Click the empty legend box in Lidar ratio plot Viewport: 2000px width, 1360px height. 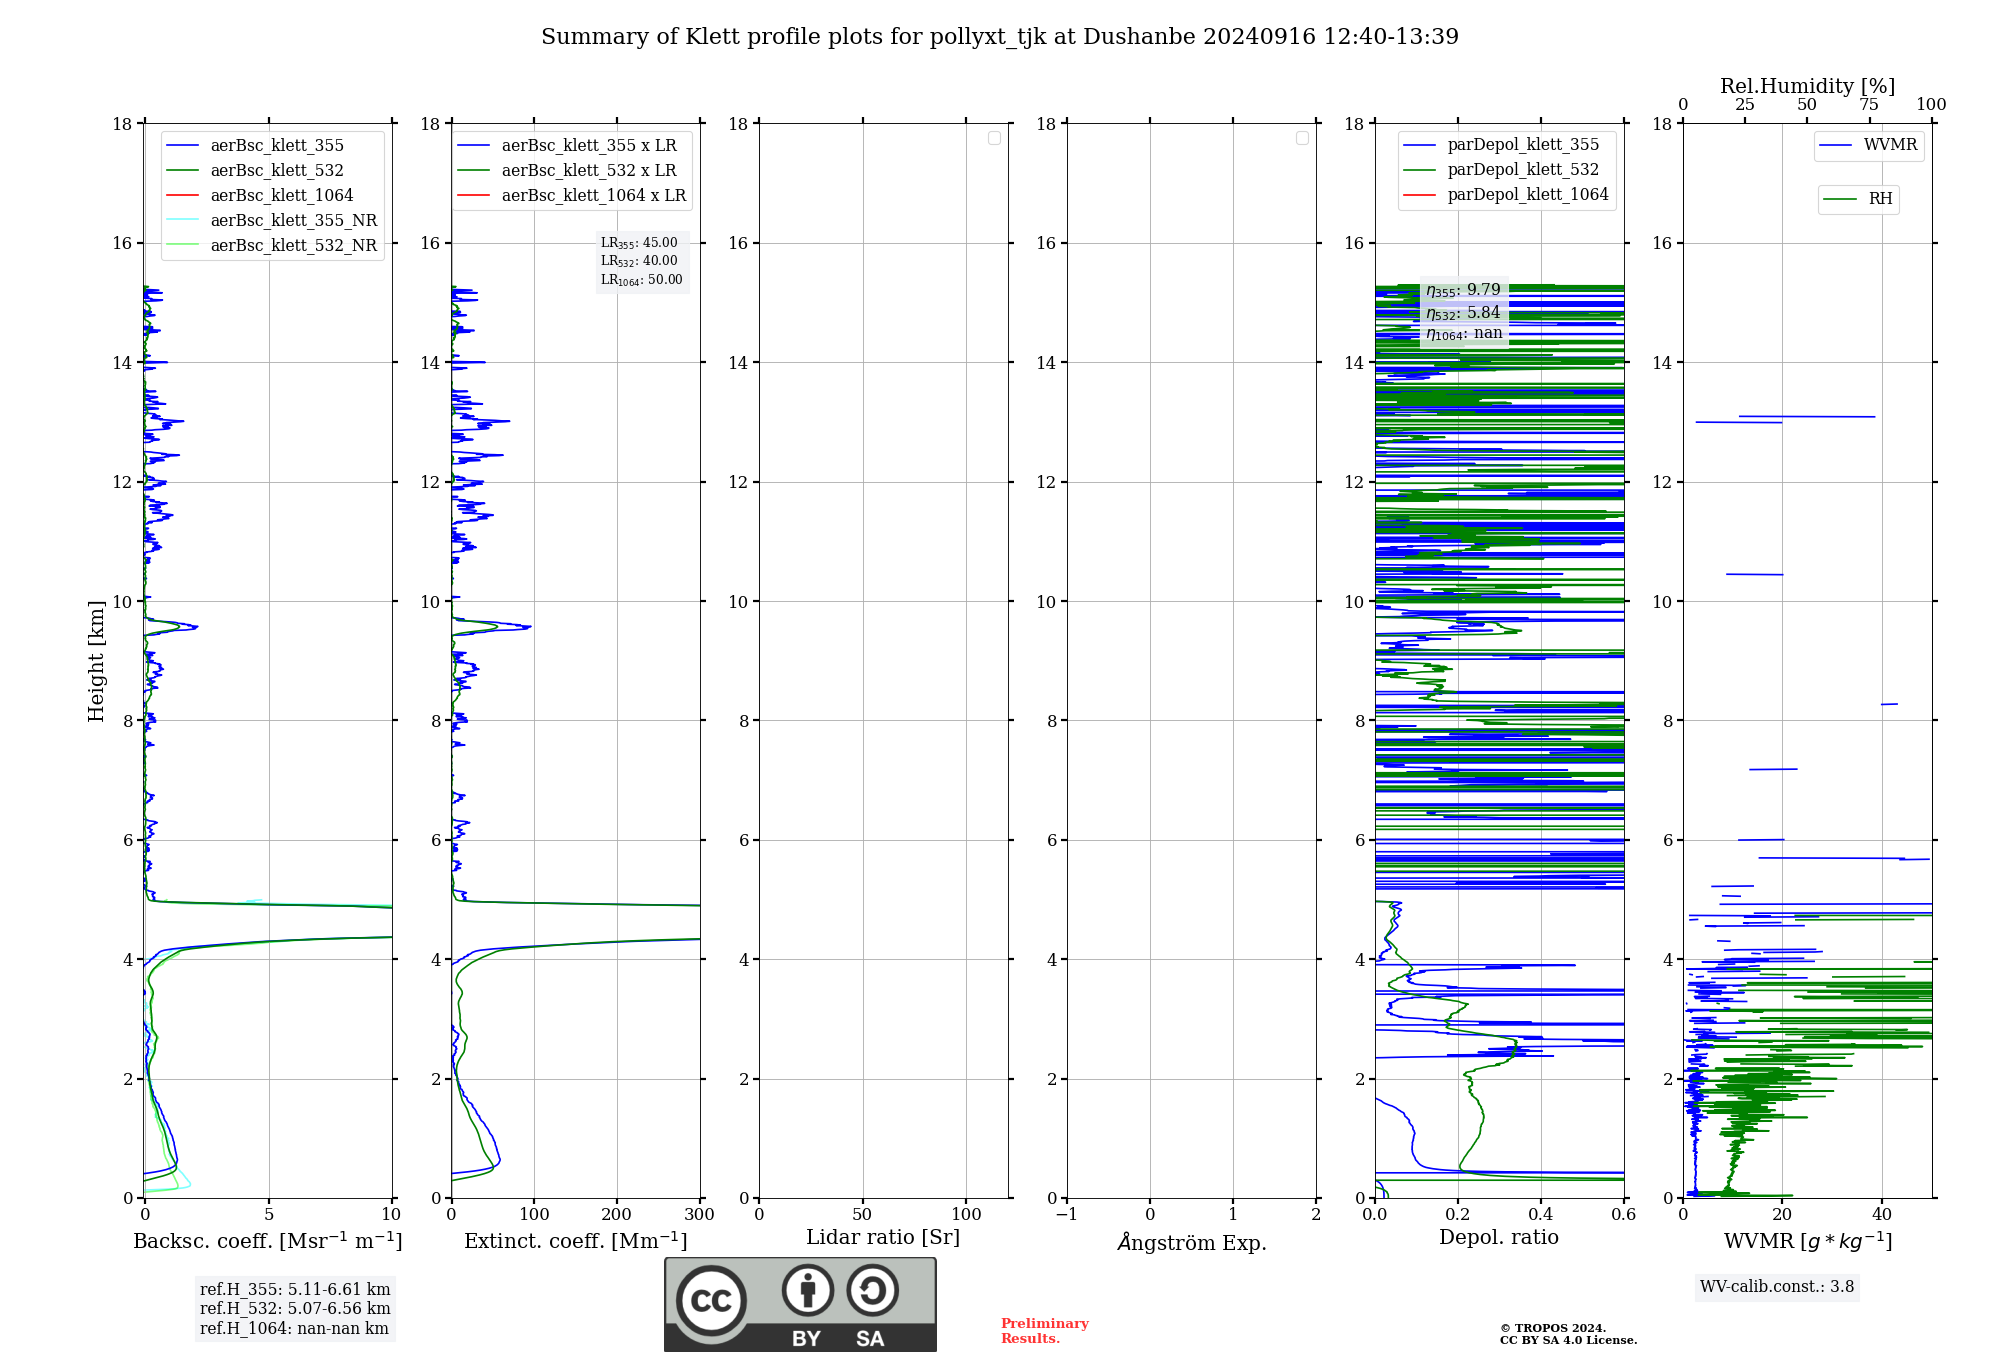994,138
